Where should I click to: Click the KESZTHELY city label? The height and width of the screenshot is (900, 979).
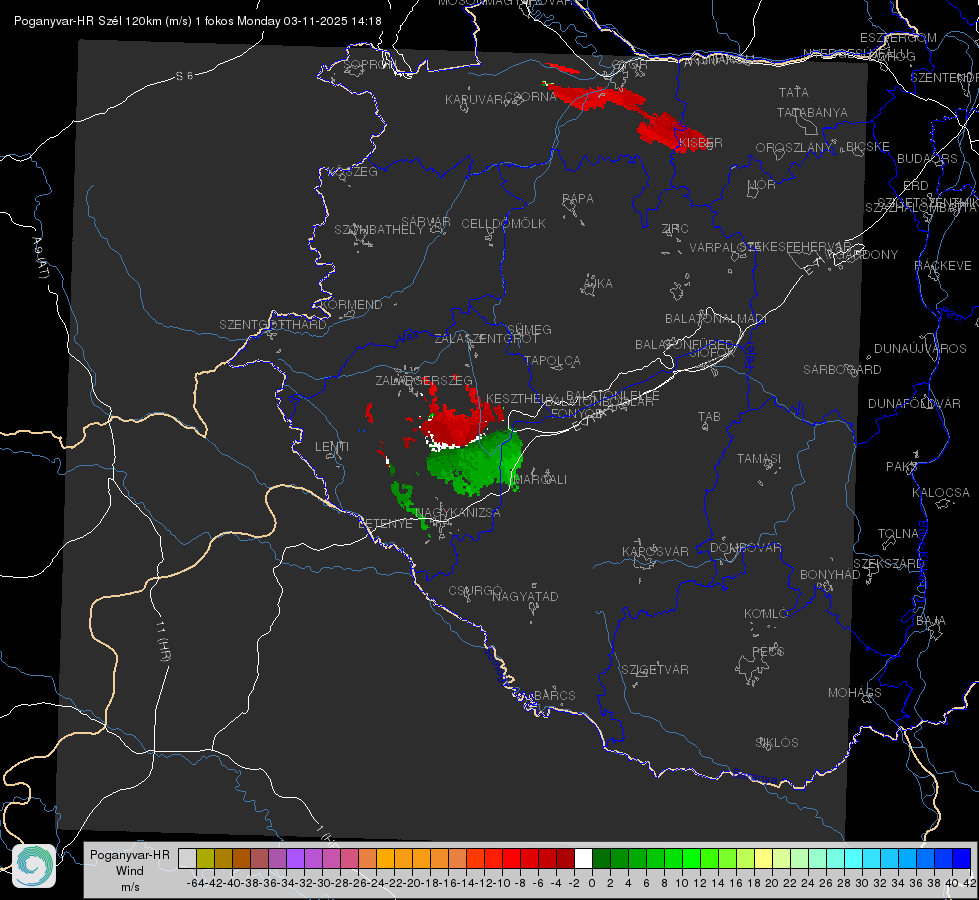coord(522,398)
